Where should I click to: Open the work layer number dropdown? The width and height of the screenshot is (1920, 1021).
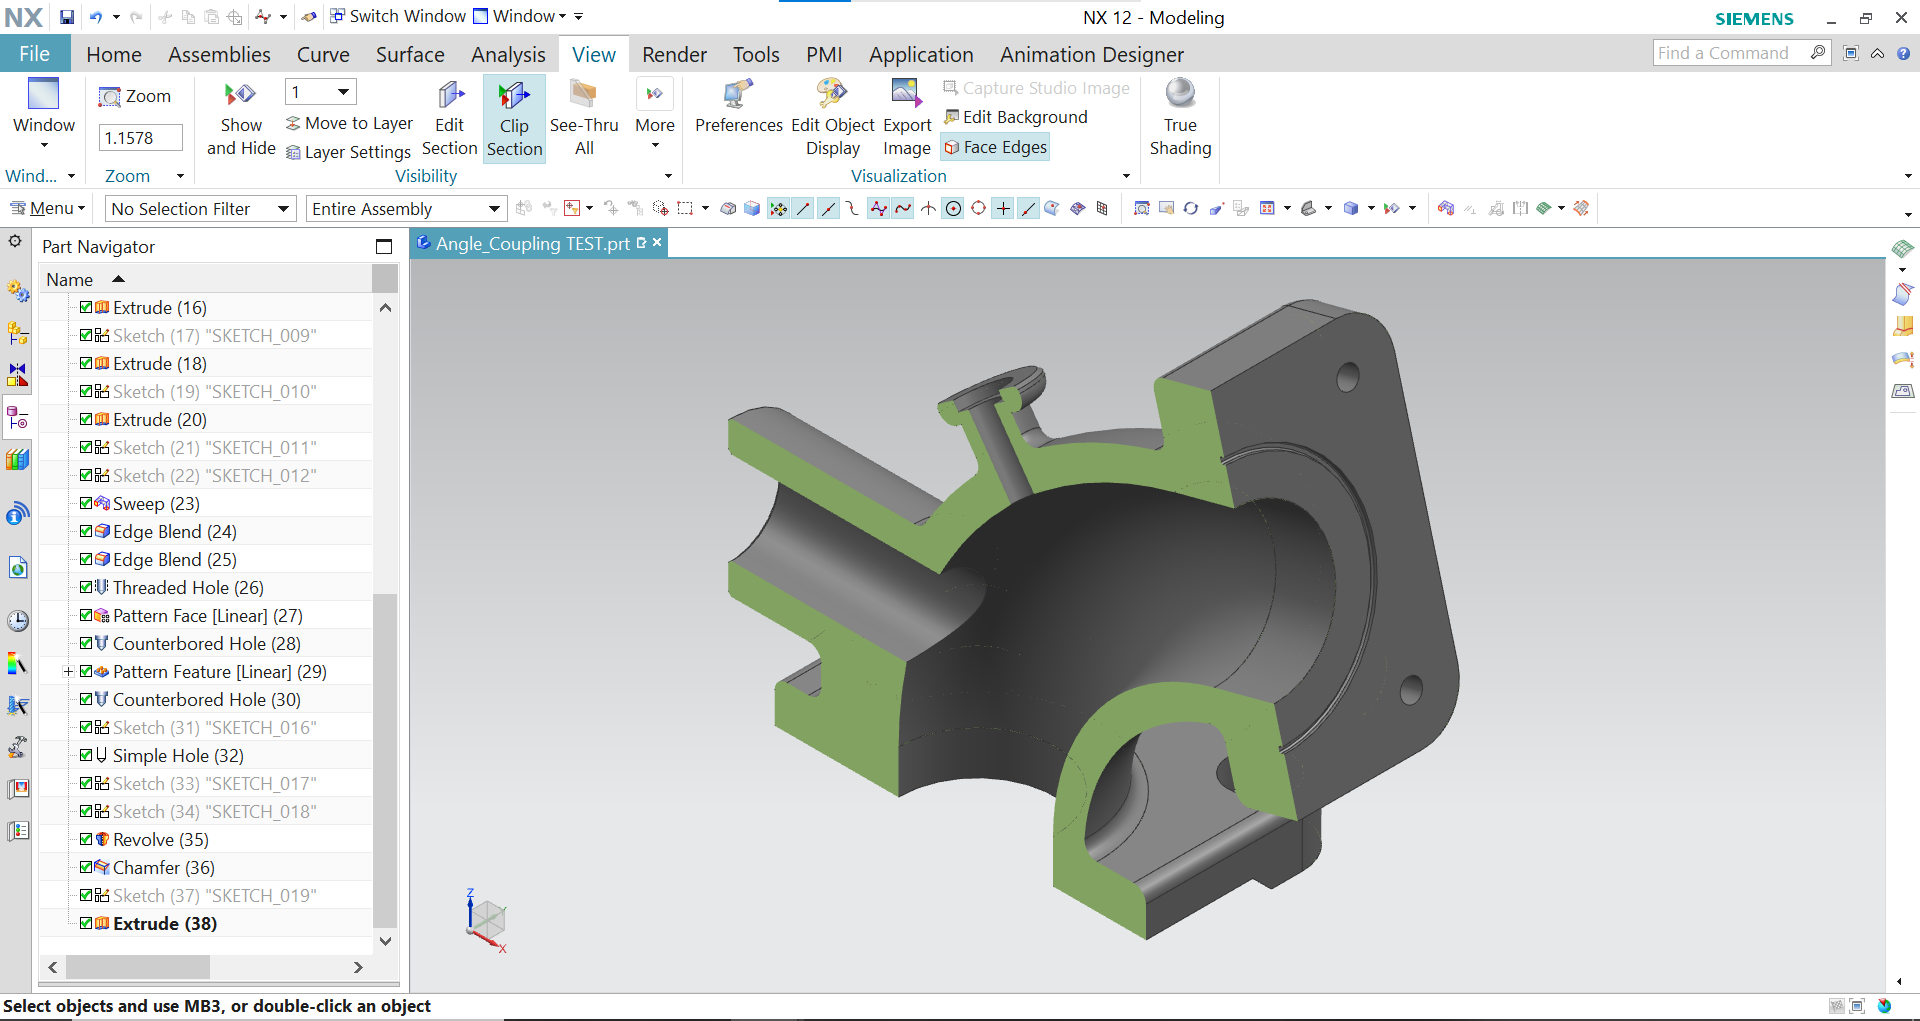(x=320, y=92)
